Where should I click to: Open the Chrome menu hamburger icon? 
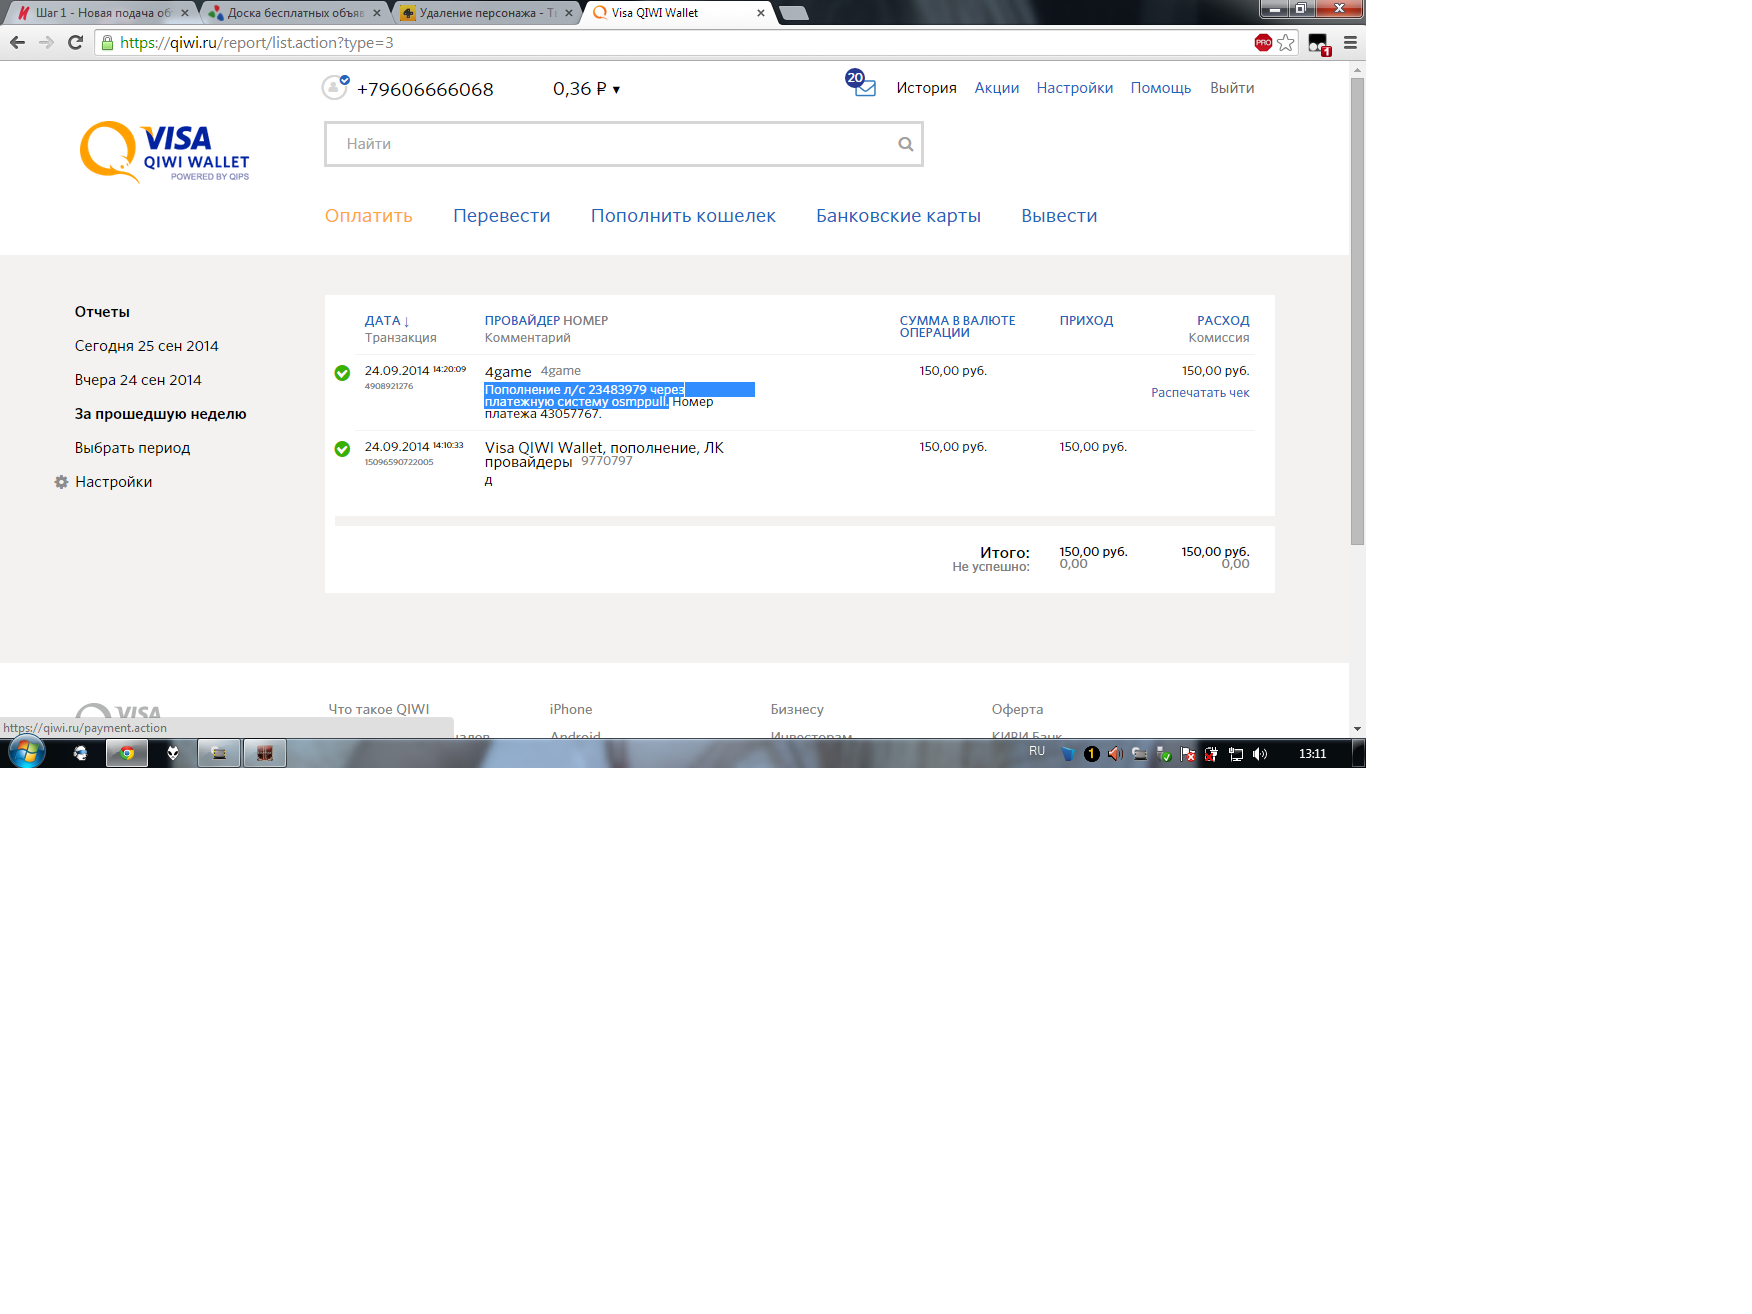(x=1350, y=42)
